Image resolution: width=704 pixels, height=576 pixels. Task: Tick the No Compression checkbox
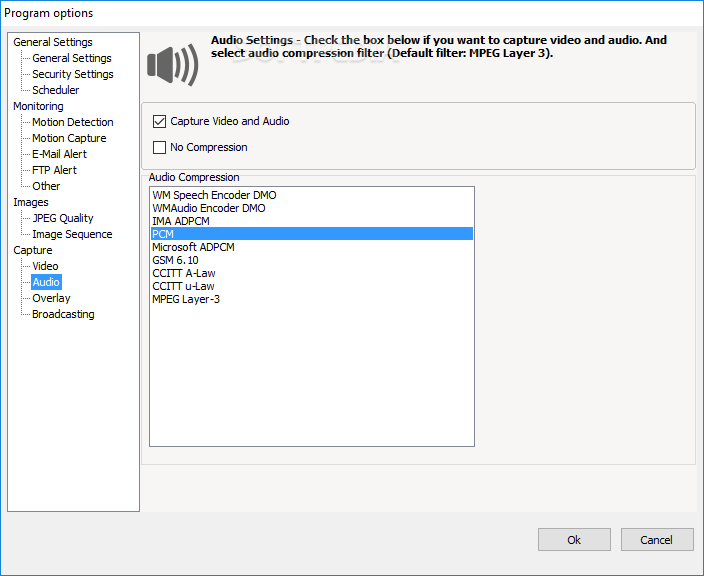(159, 147)
